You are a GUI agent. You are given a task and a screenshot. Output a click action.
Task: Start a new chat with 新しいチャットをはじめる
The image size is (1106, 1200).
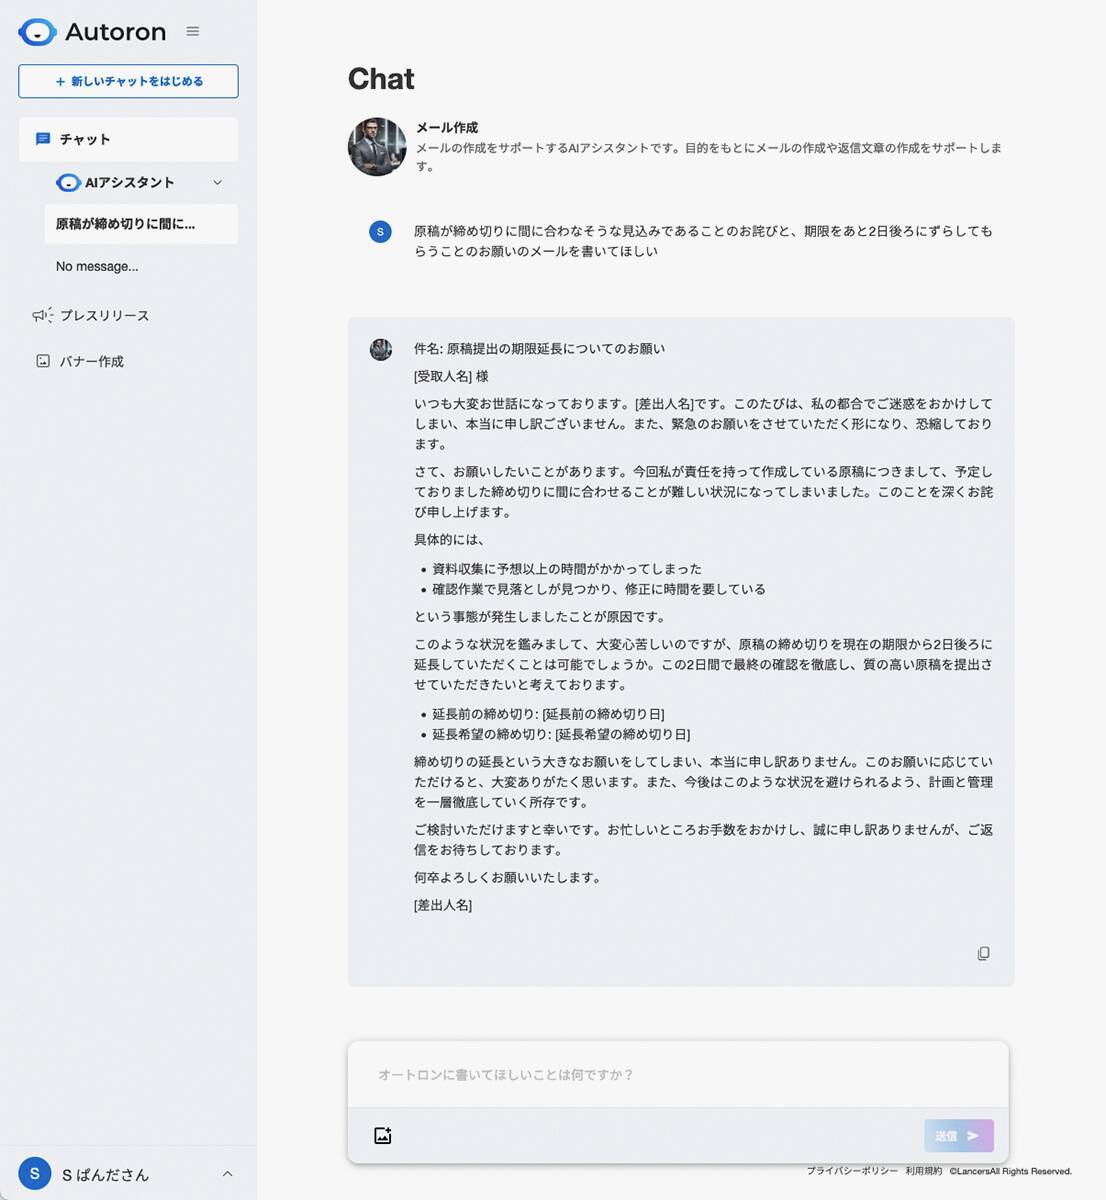128,81
